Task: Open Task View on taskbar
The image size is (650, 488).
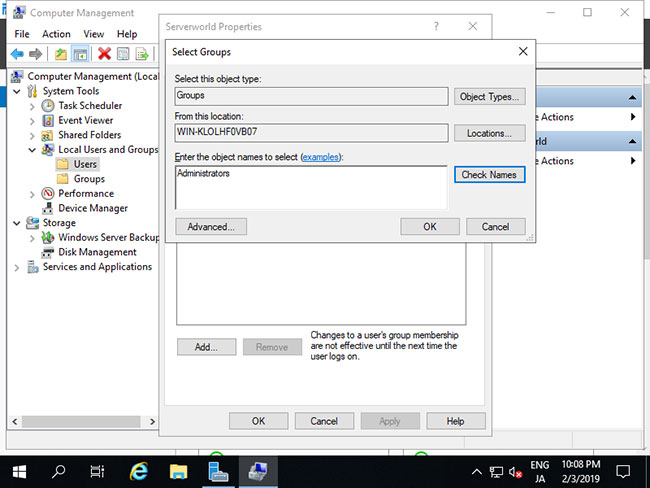Action: 97,472
